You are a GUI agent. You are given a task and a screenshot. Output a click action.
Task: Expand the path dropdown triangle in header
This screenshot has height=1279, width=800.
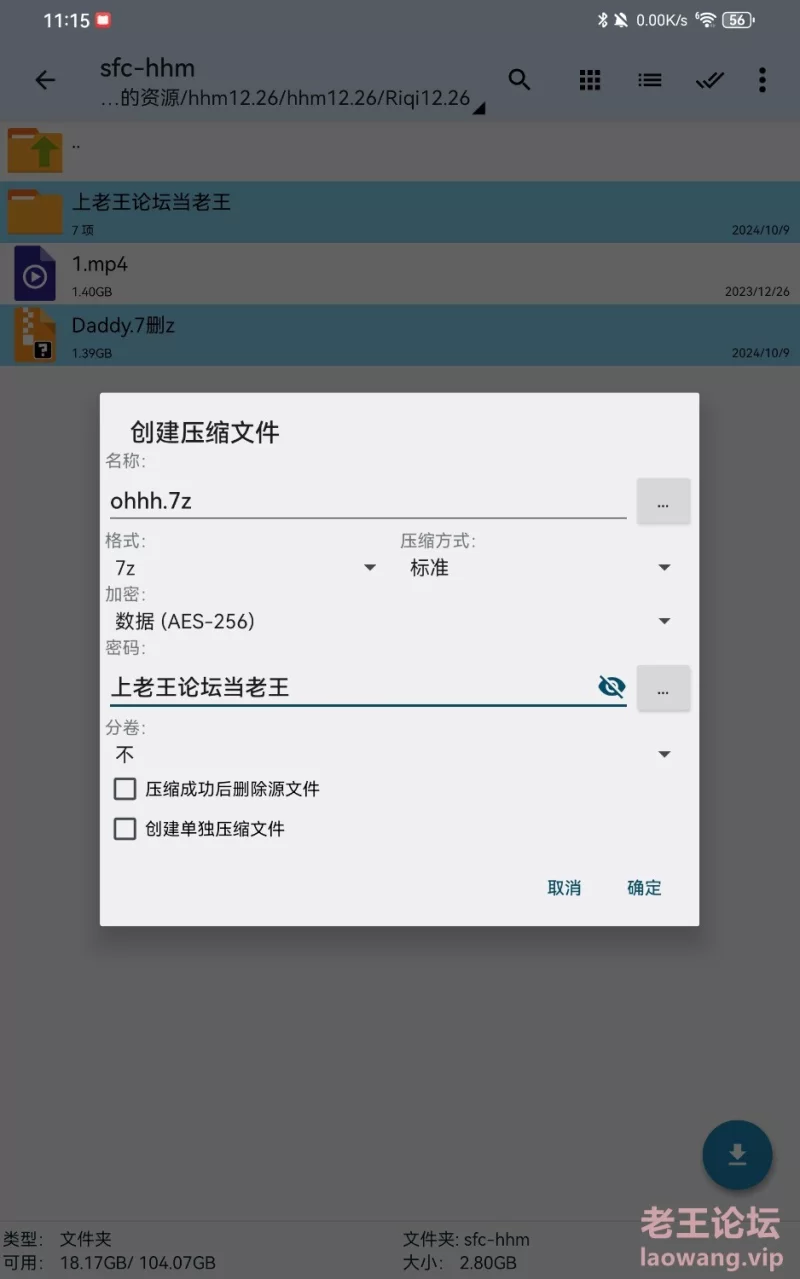point(479,109)
